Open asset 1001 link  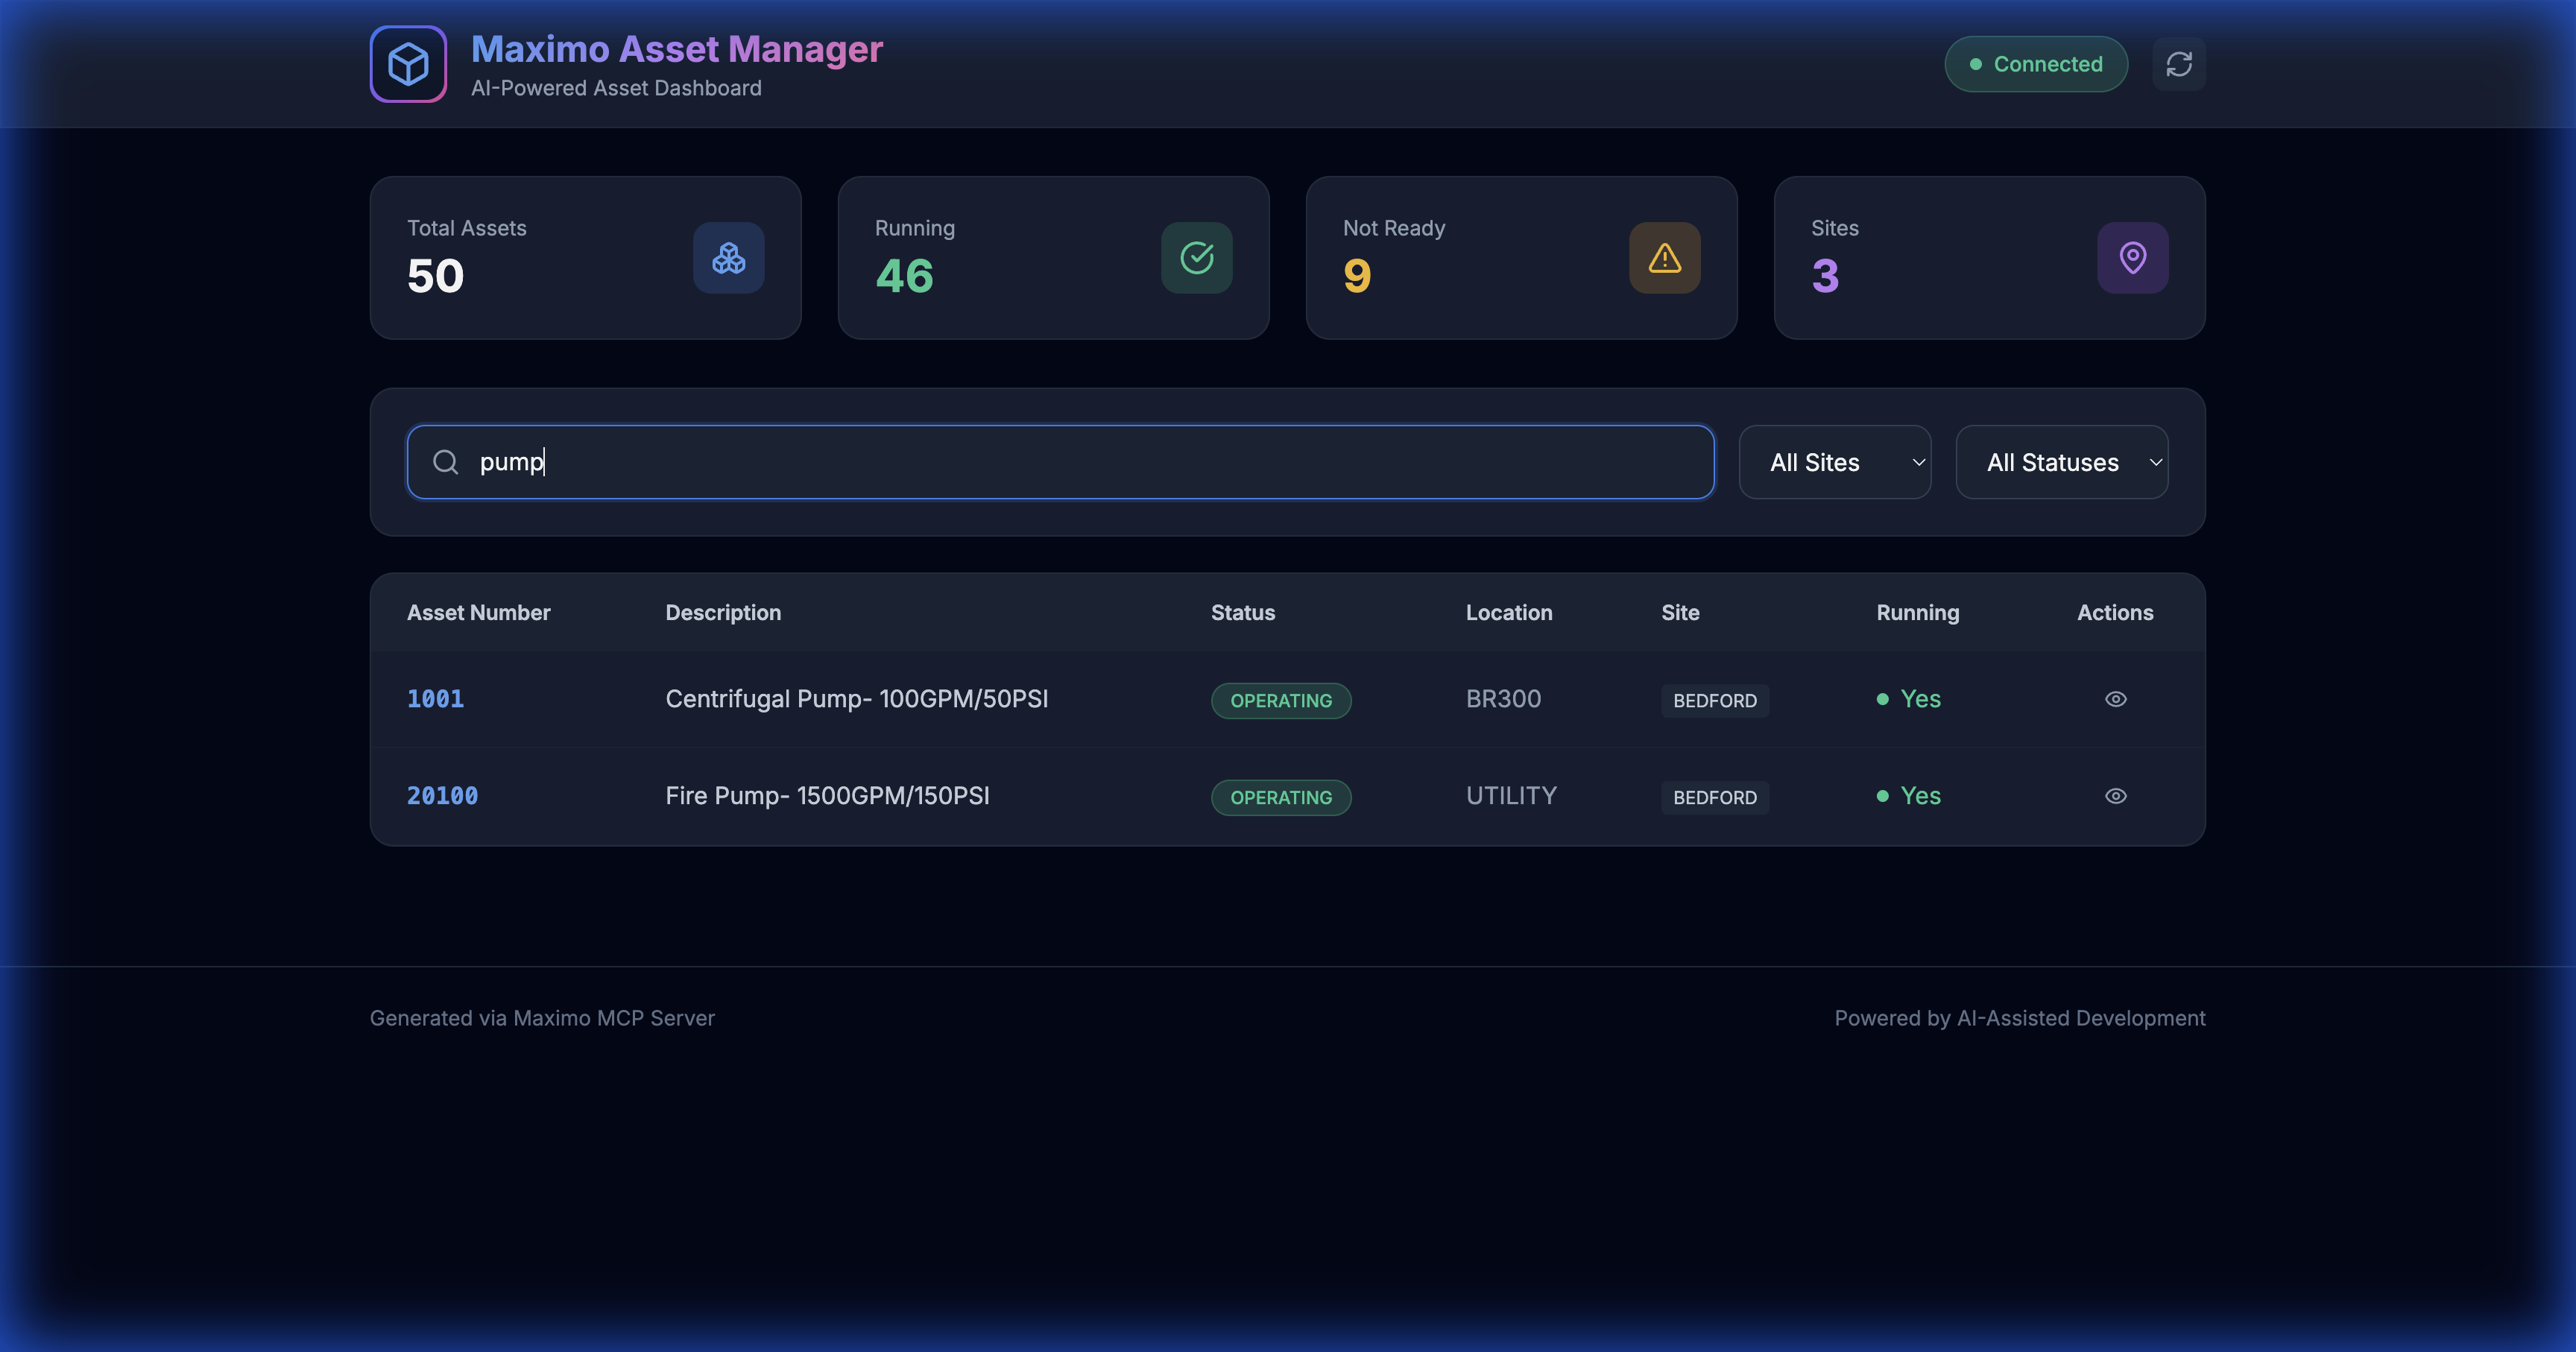coord(435,699)
